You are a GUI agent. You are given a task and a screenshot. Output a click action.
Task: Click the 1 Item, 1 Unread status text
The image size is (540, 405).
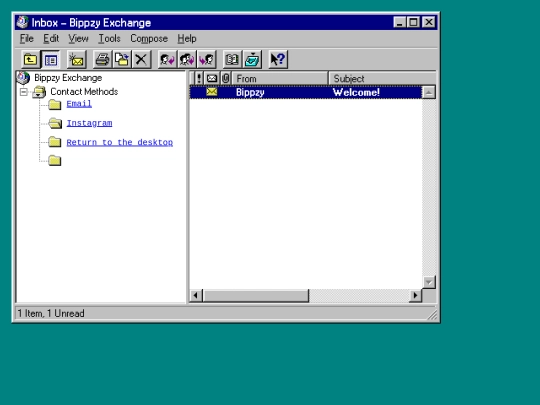51,313
